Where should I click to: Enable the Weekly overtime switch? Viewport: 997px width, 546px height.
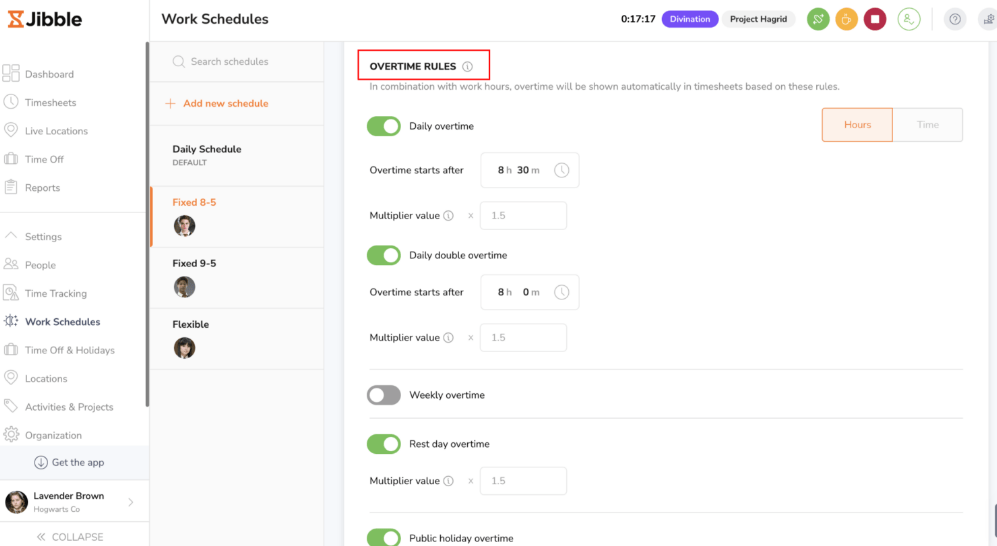tap(383, 395)
